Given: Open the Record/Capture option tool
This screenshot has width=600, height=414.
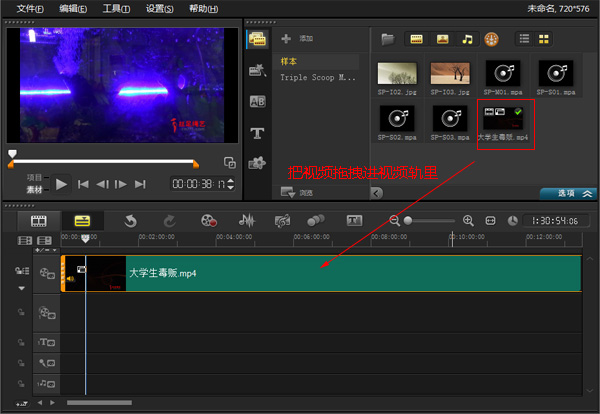Looking at the screenshot, I should click(208, 220).
